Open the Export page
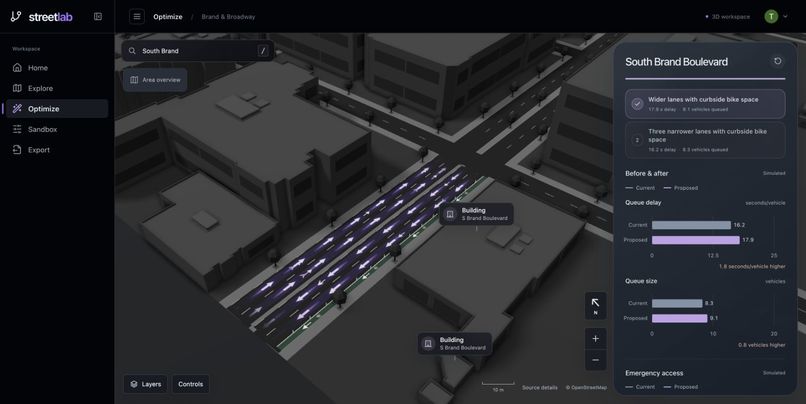Viewport: 806px width, 404px height. [57, 150]
